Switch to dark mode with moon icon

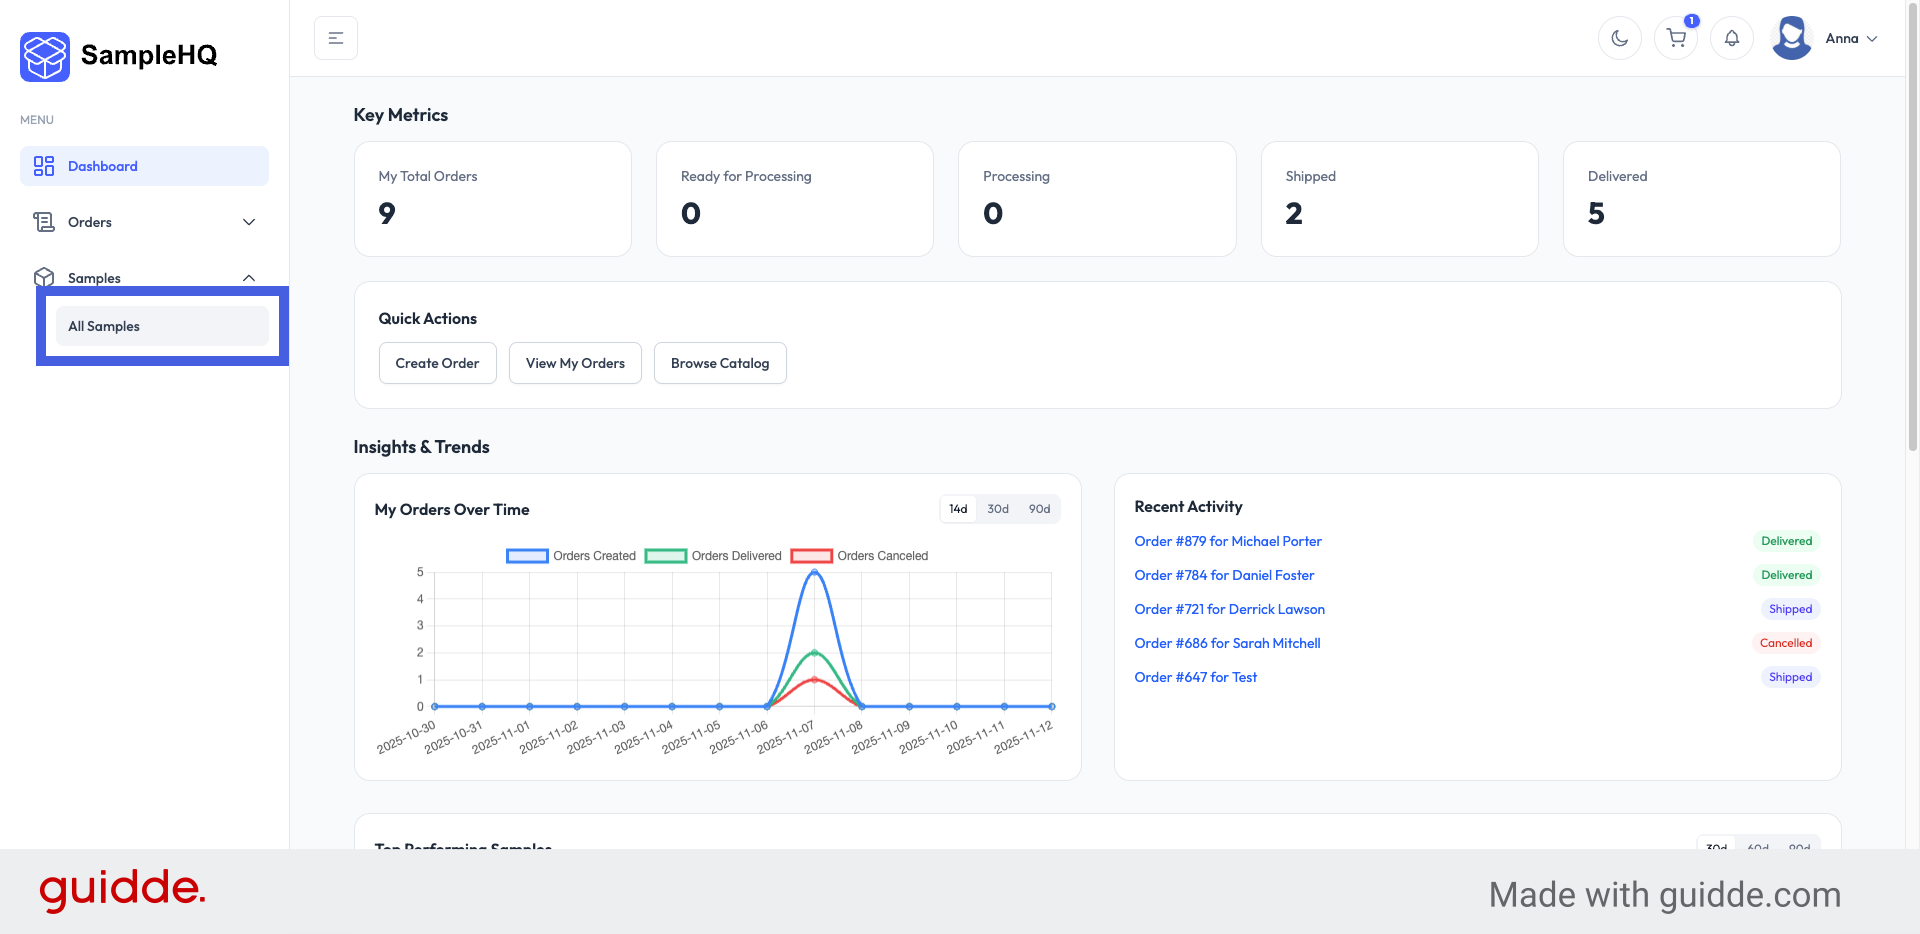click(x=1619, y=38)
